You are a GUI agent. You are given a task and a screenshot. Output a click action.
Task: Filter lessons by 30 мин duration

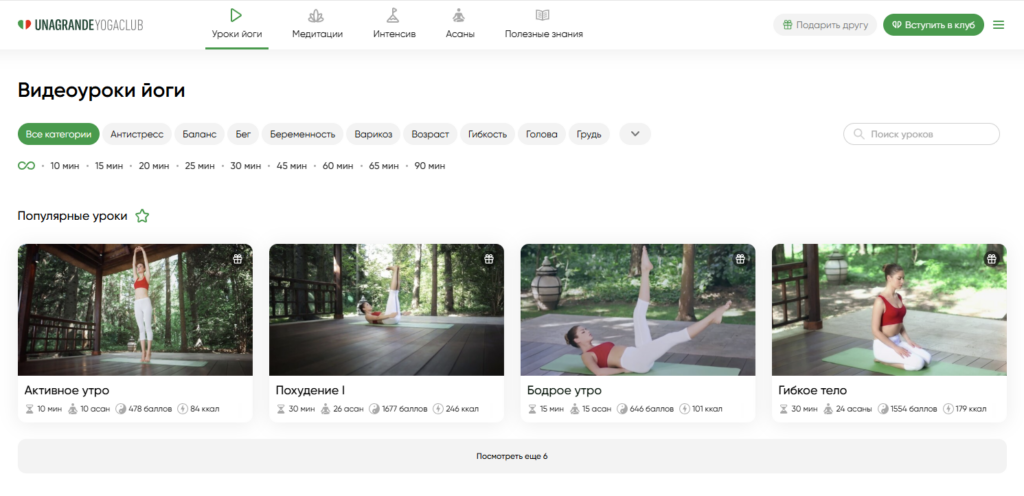[245, 166]
